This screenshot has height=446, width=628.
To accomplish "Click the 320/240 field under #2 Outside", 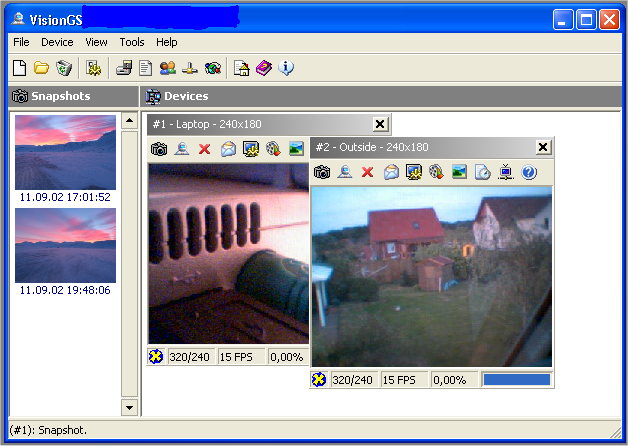I will click(354, 380).
